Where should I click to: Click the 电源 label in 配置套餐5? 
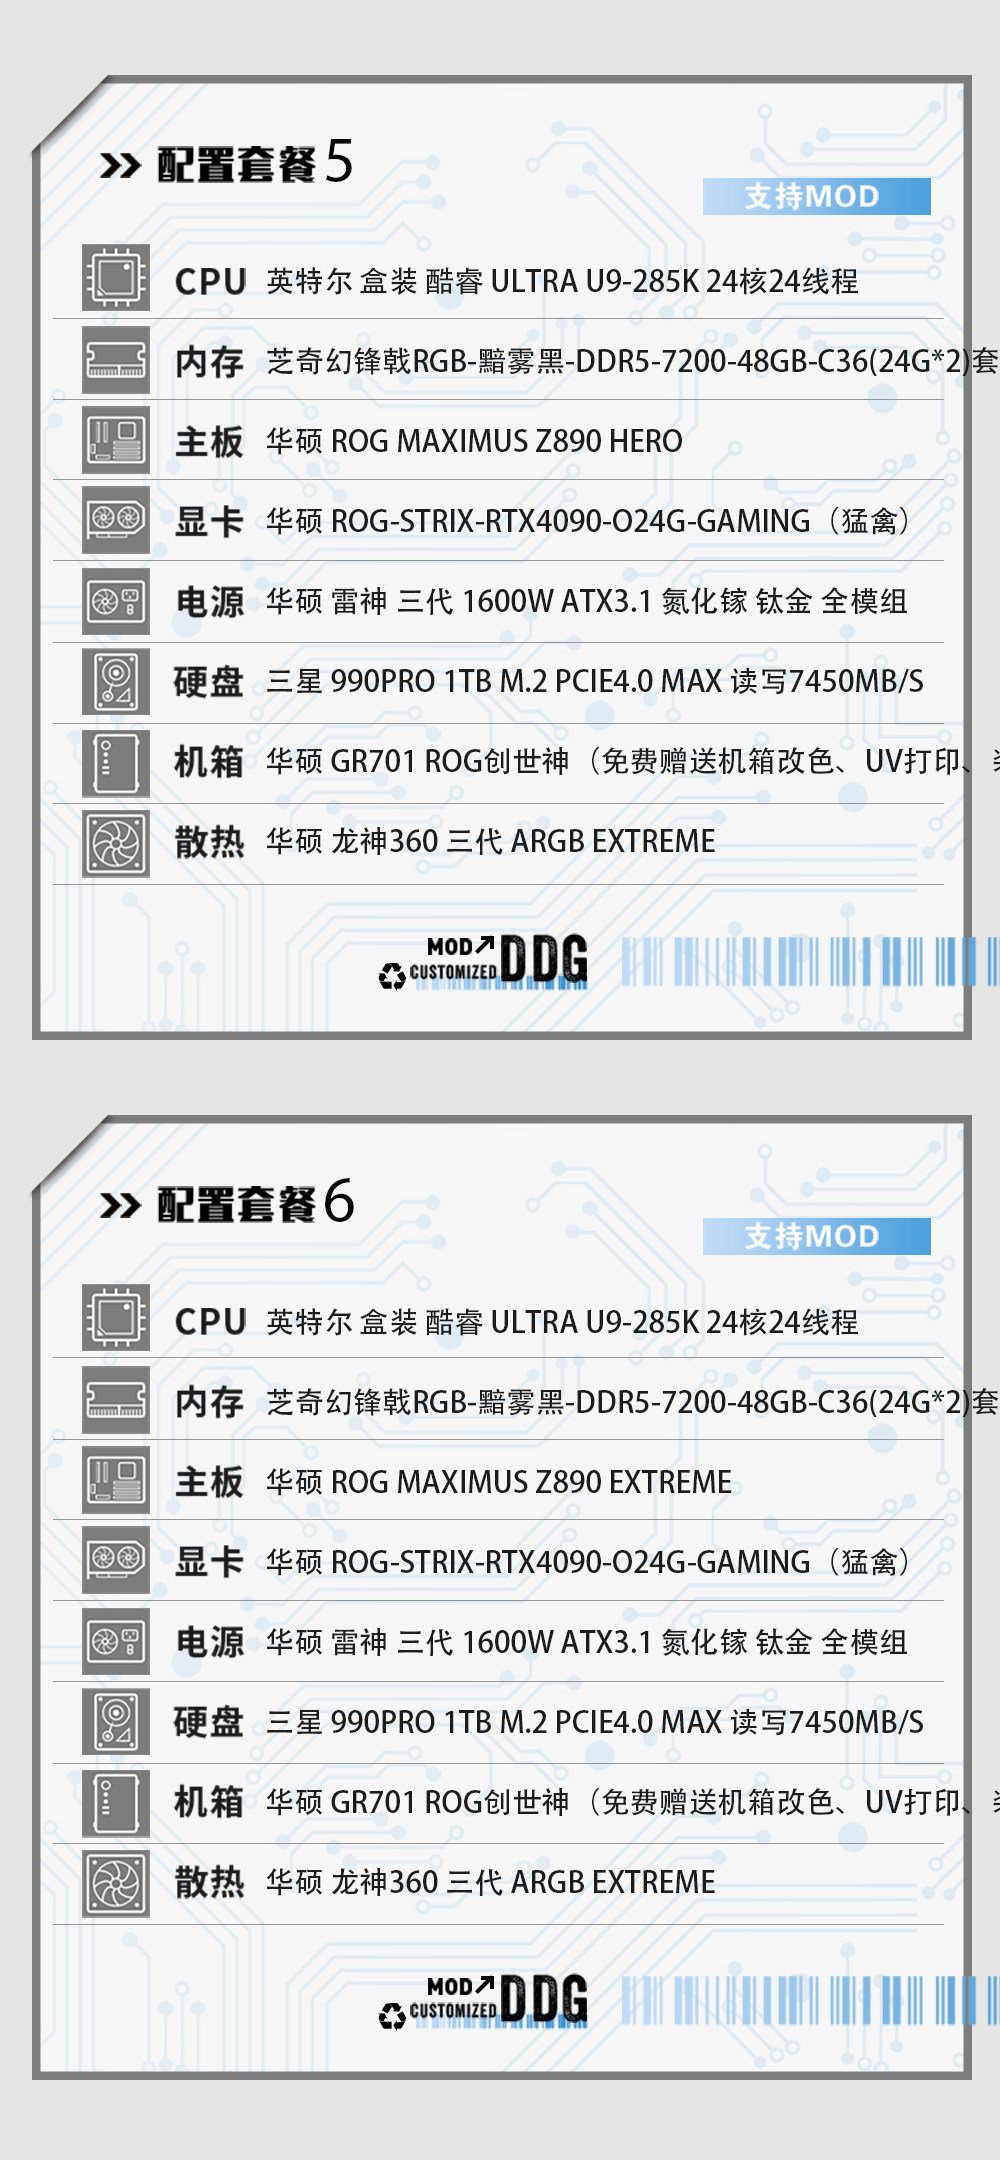click(210, 602)
